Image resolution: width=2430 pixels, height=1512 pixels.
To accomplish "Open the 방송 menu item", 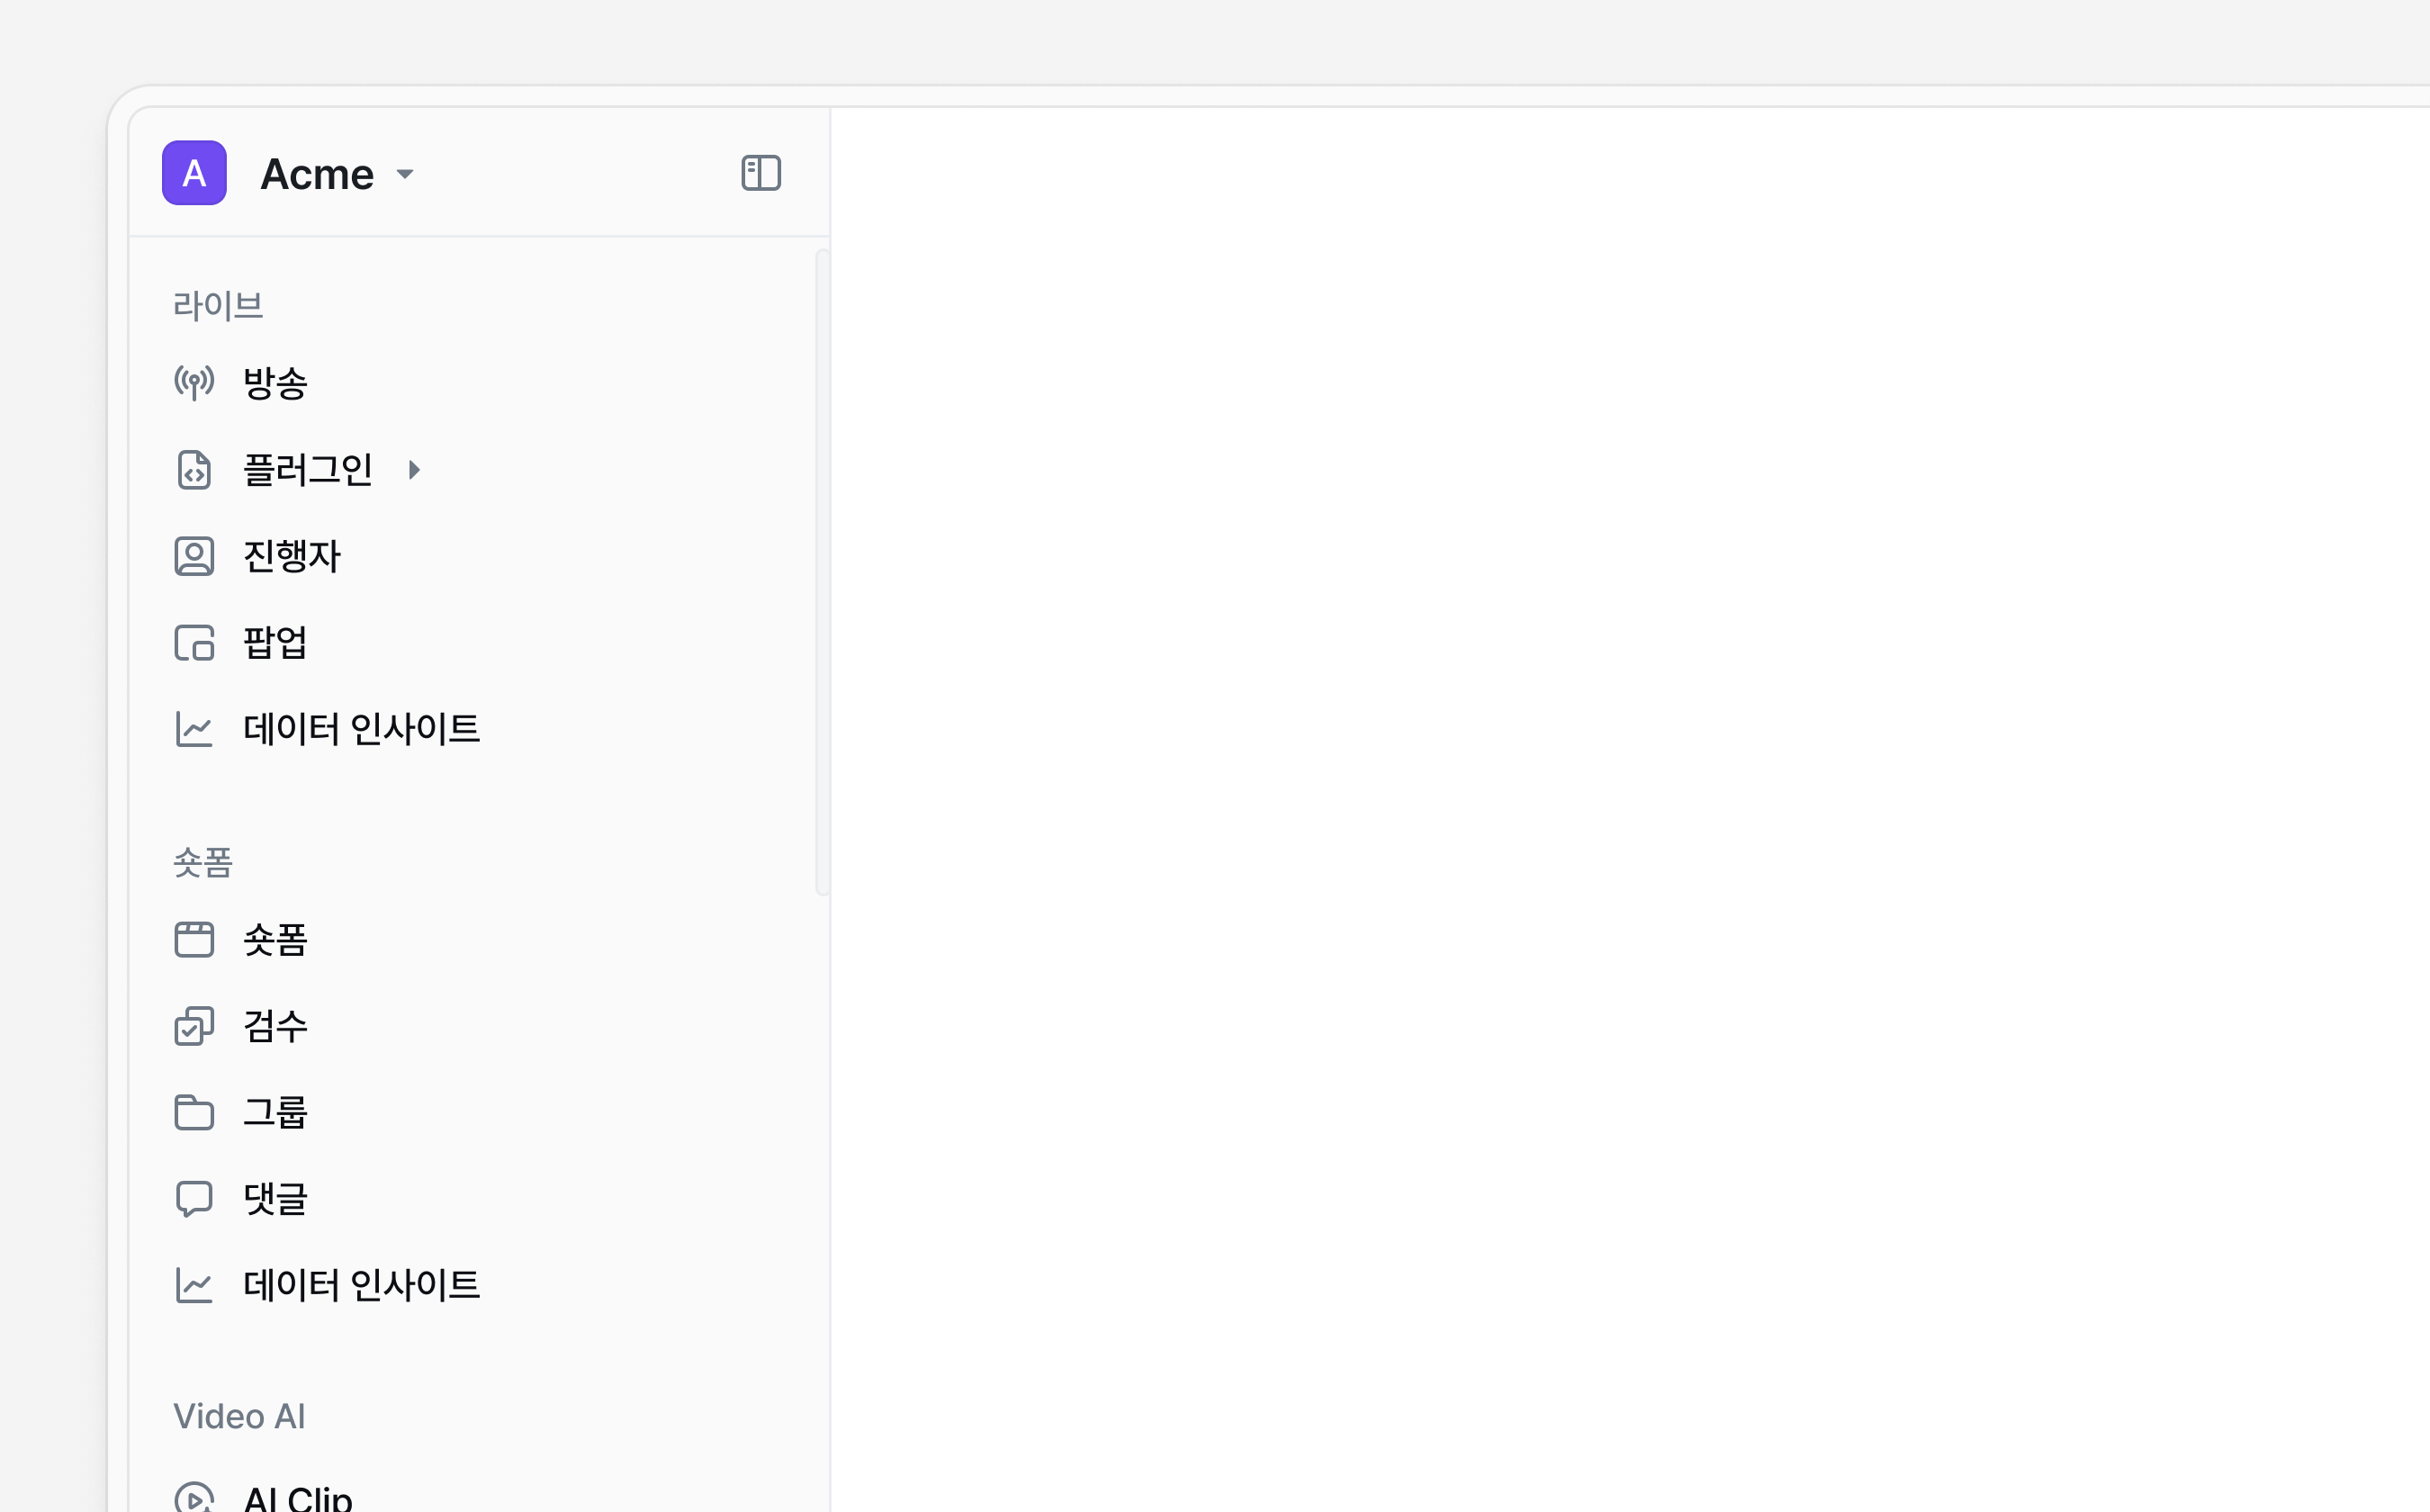I will coord(275,383).
